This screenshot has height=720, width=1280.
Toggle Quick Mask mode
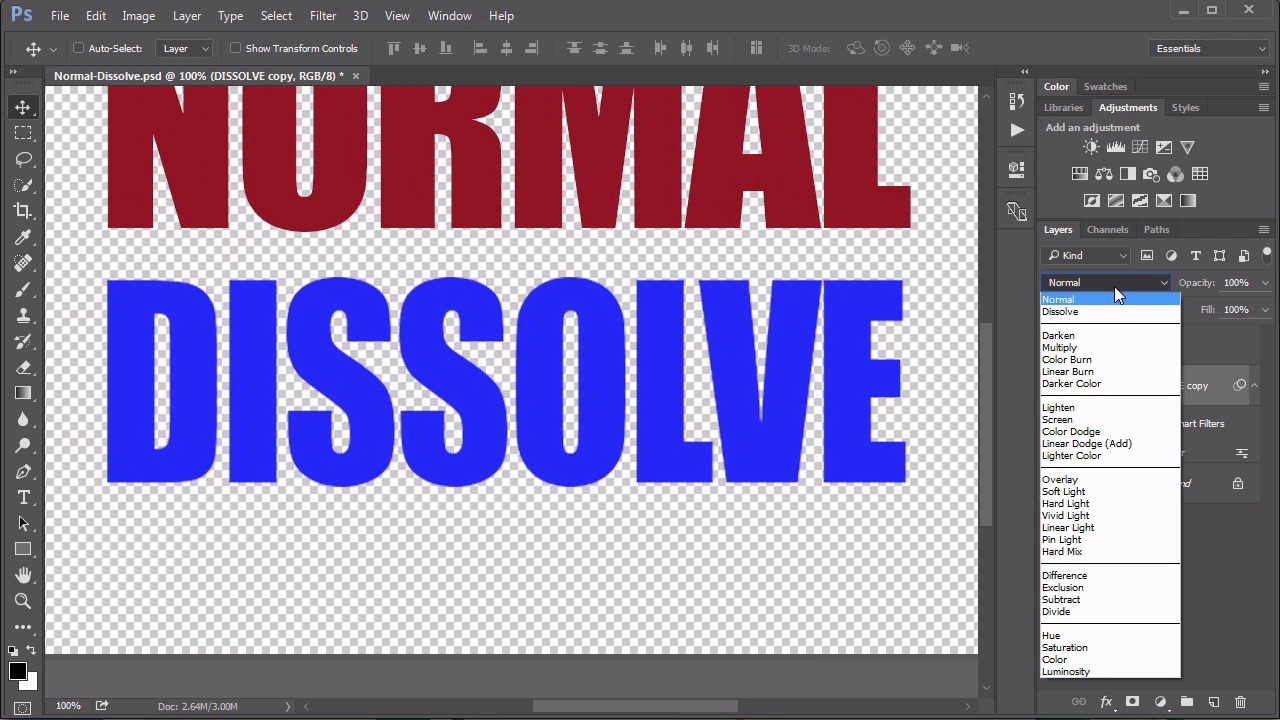point(23,708)
